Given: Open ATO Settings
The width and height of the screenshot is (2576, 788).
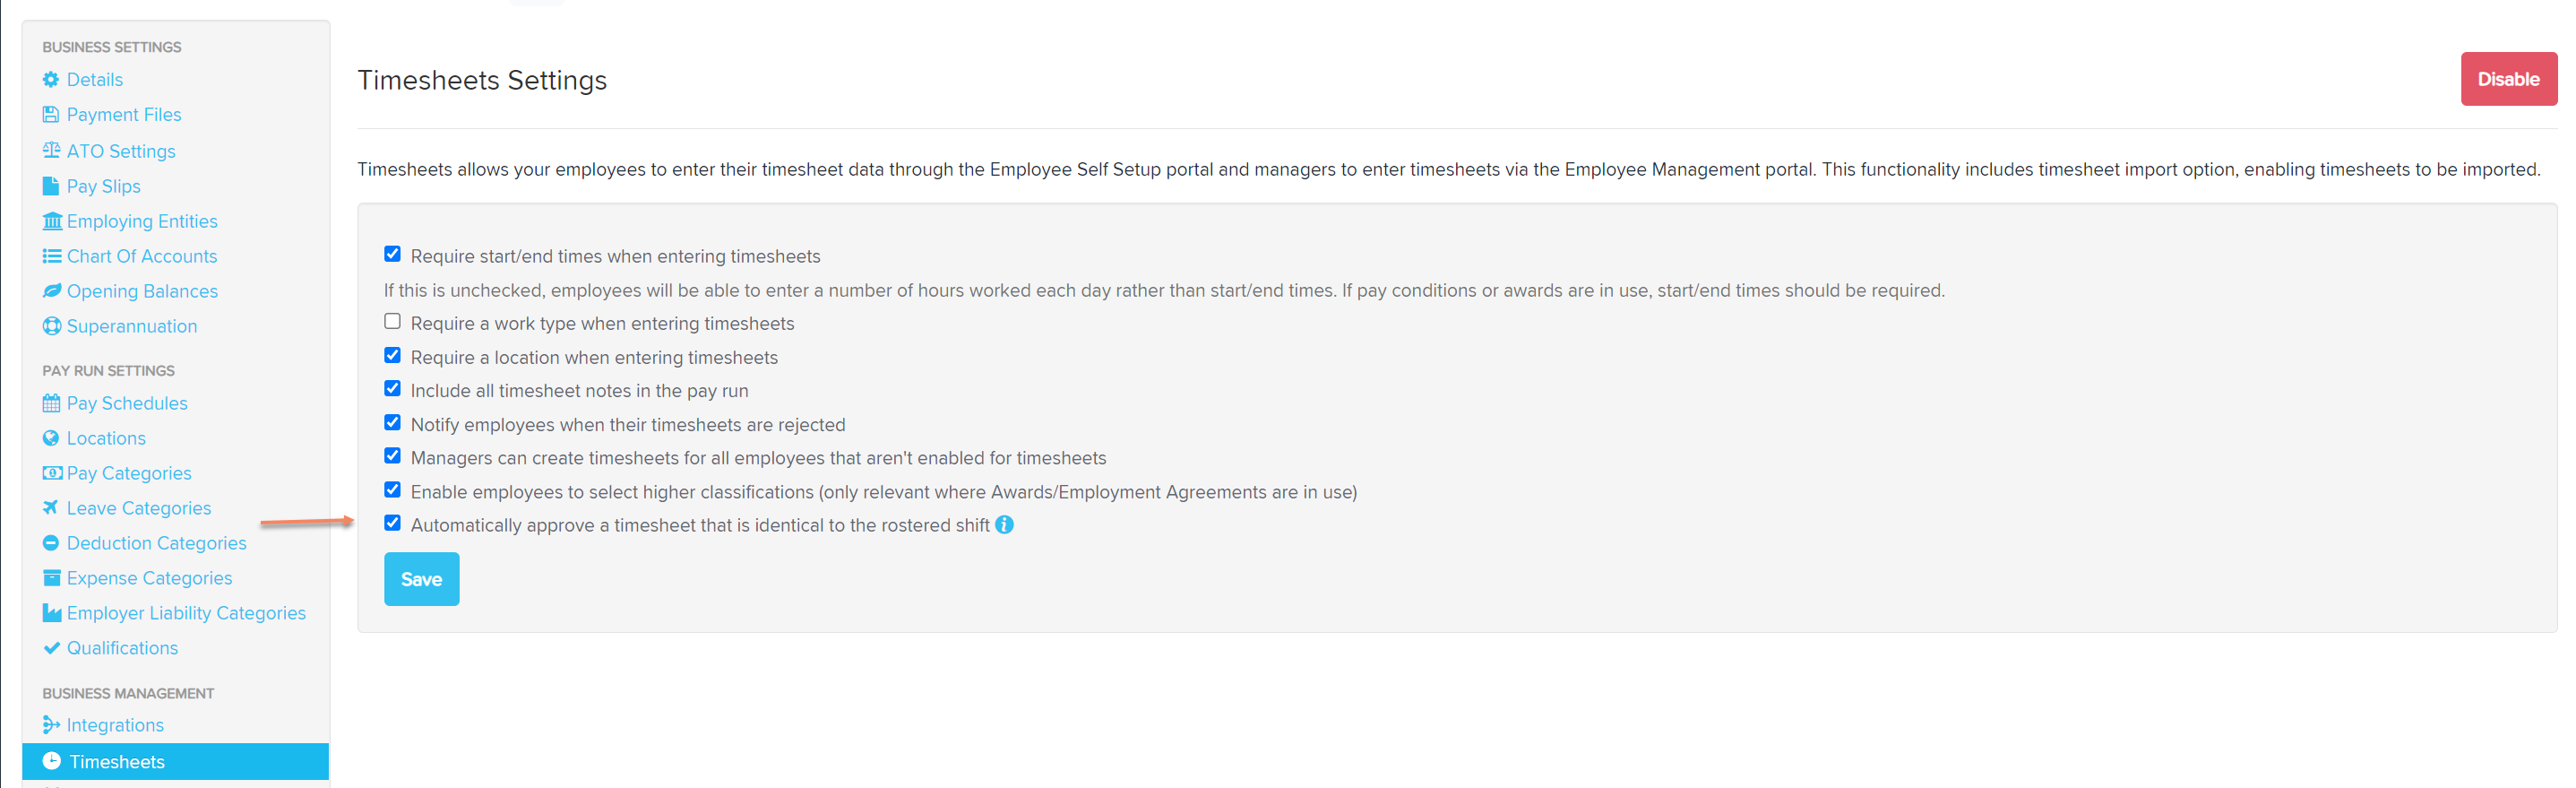Looking at the screenshot, I should (120, 151).
